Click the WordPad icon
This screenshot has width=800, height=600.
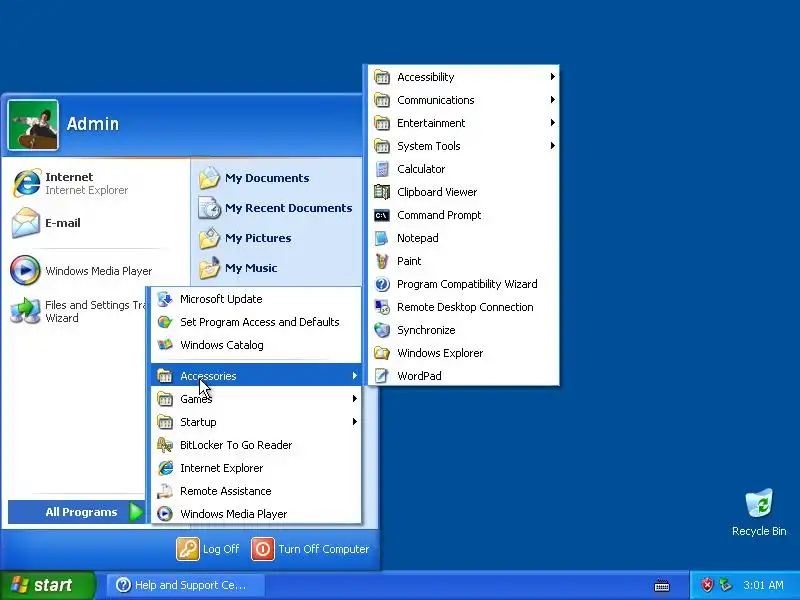[382, 376]
